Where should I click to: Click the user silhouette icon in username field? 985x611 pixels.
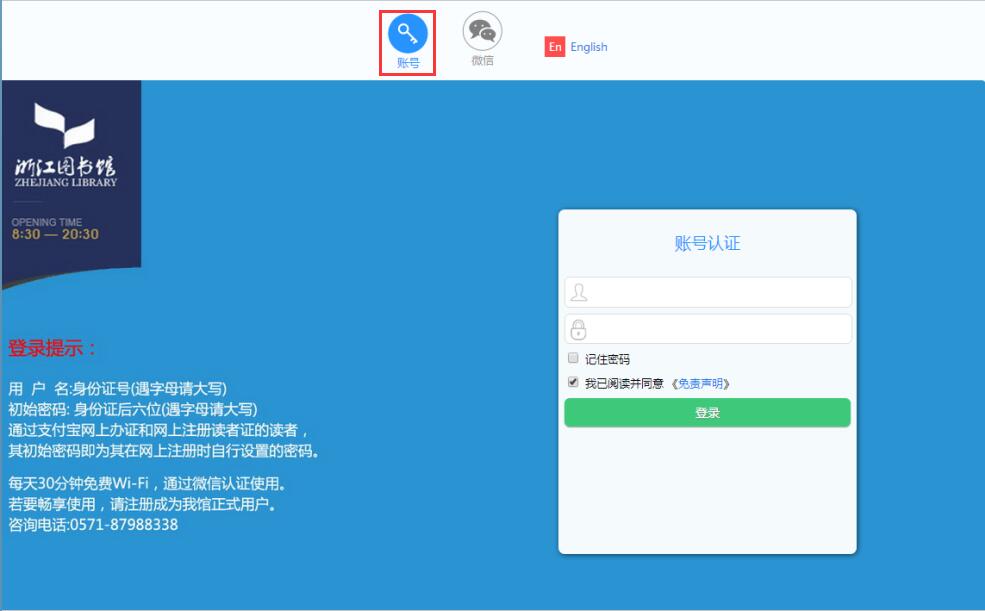point(579,293)
